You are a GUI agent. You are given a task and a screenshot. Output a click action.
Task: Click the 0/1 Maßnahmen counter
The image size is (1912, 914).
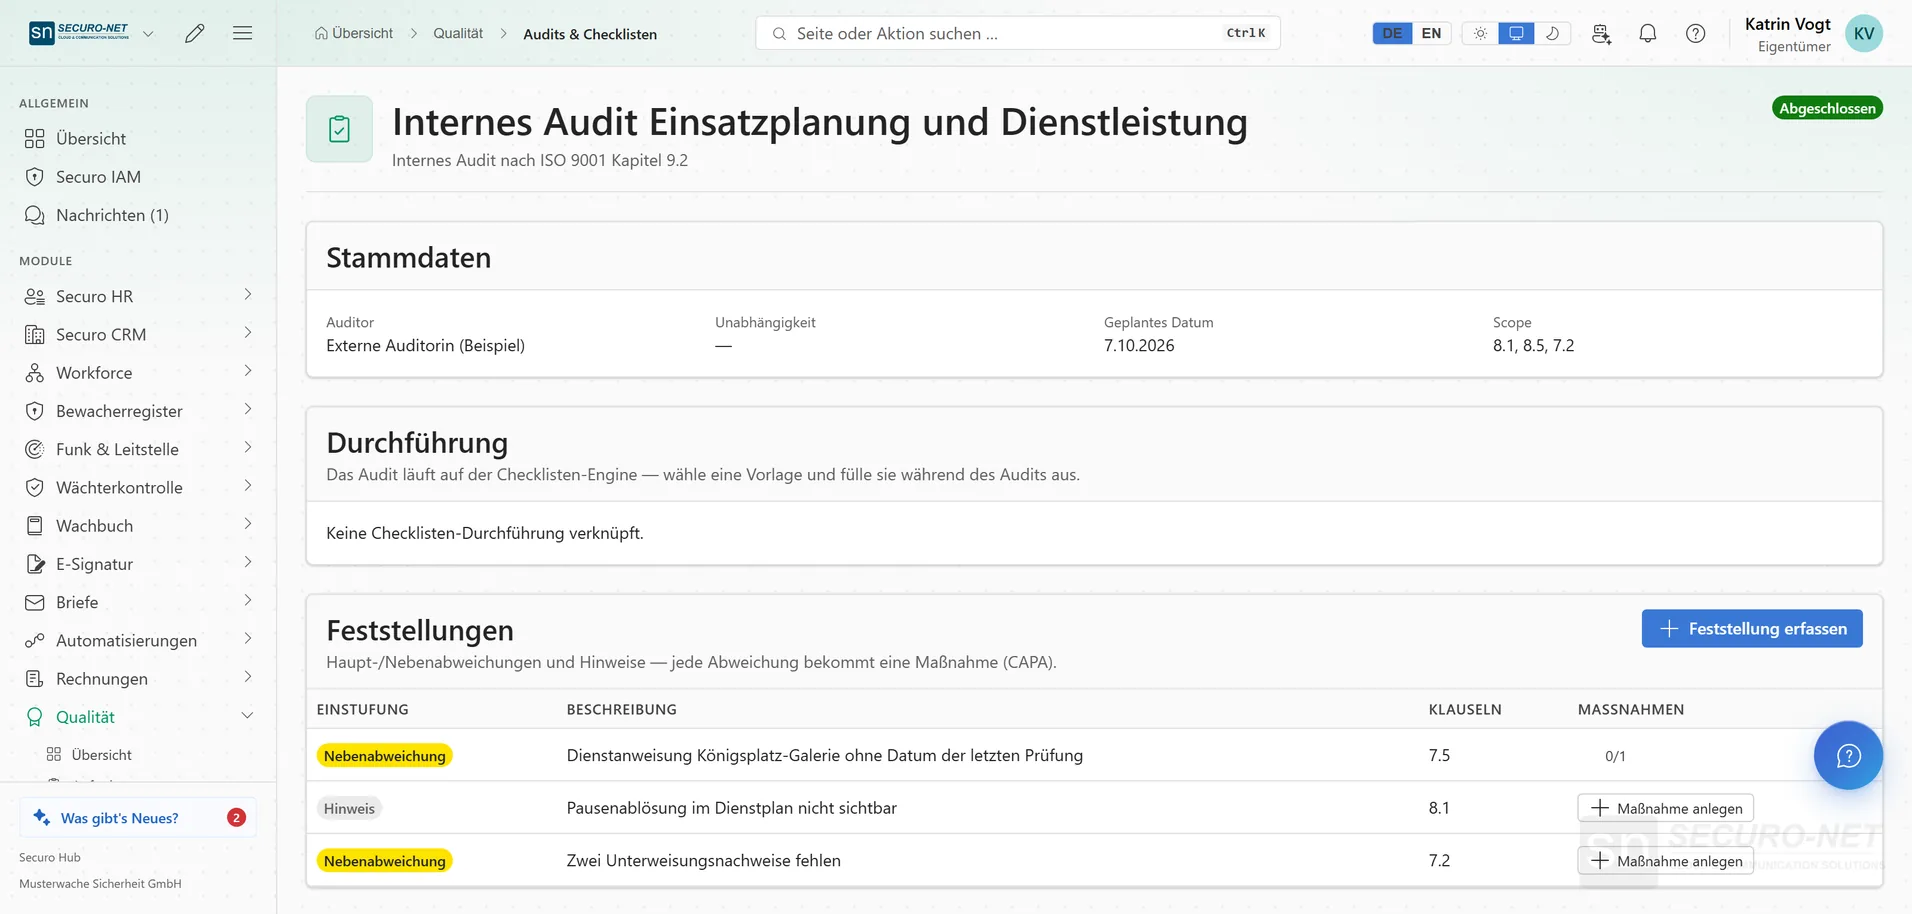click(1615, 756)
